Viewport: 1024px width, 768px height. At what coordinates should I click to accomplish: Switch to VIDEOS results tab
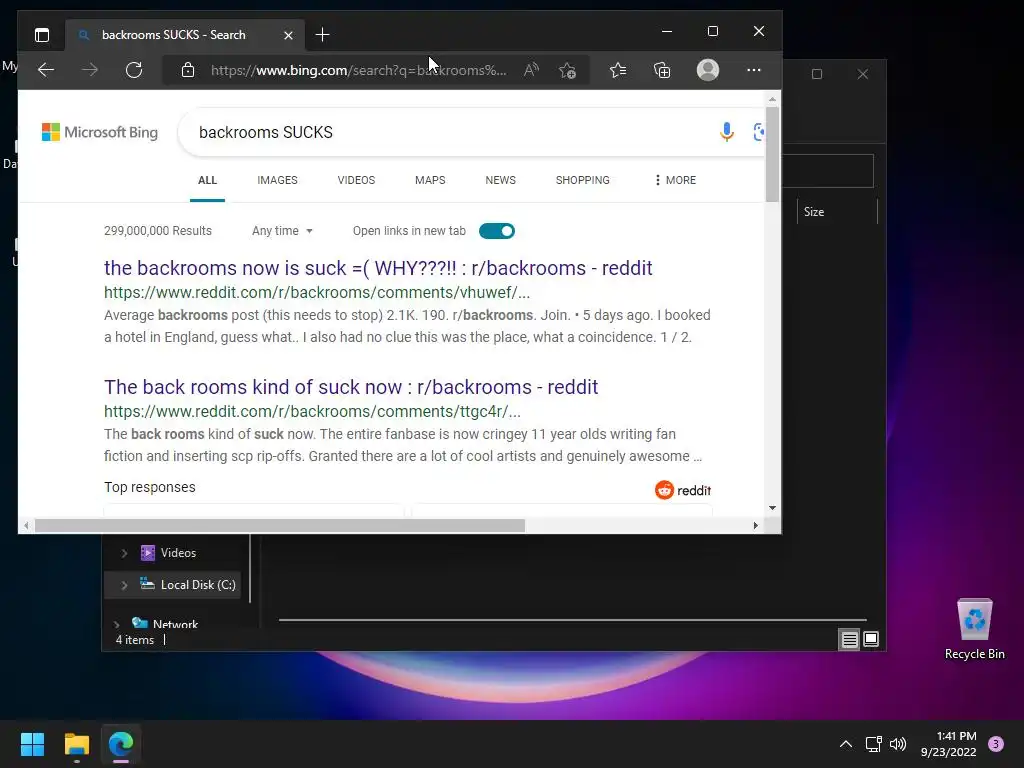point(356,180)
